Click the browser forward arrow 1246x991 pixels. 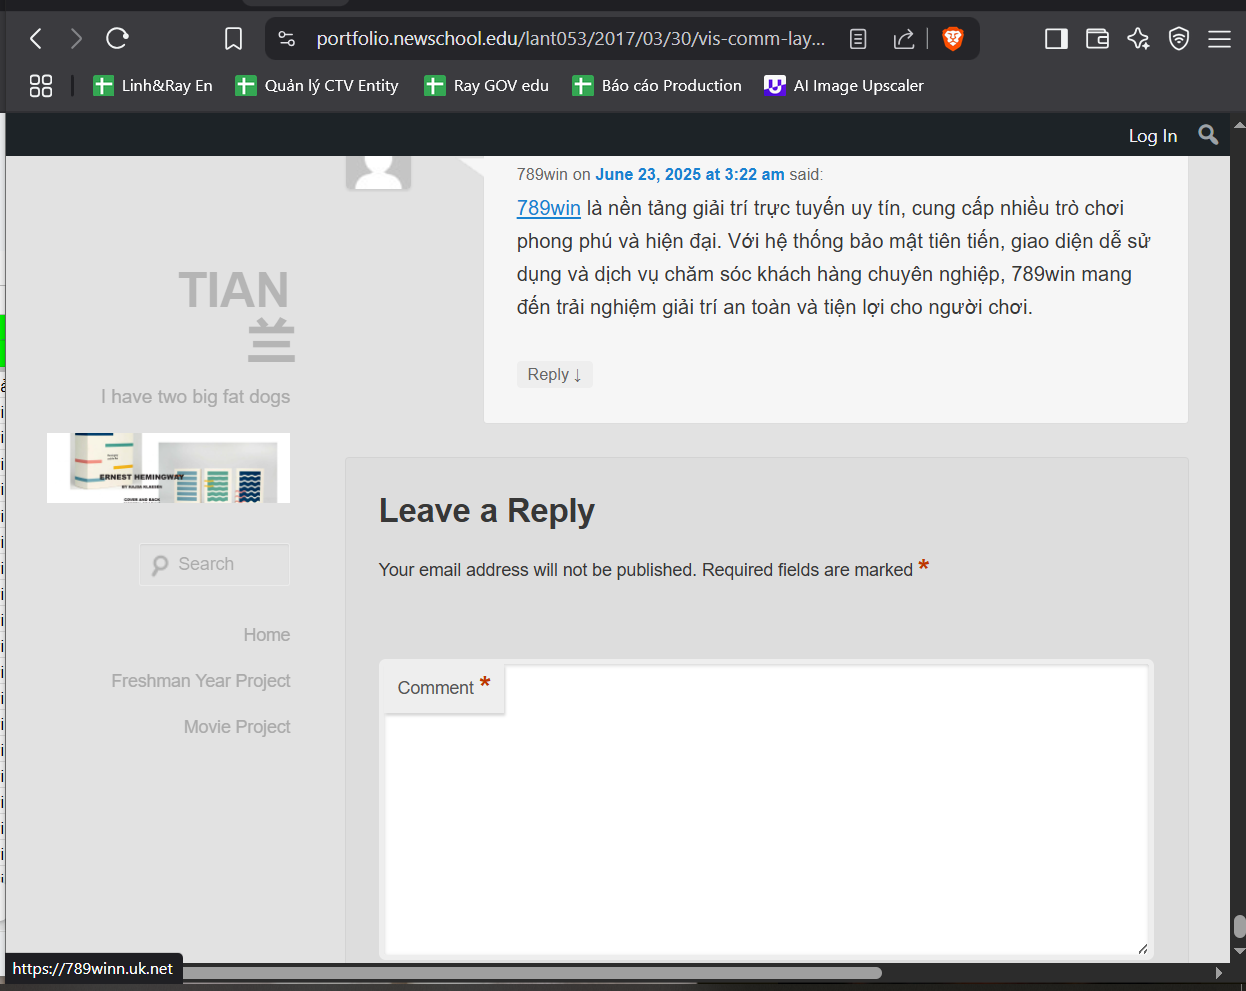pos(76,39)
